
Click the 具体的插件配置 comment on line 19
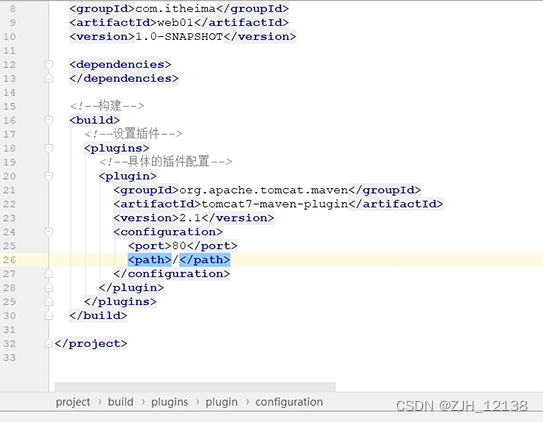tap(166, 161)
